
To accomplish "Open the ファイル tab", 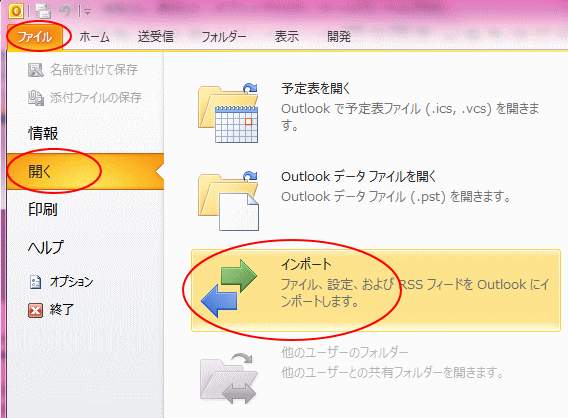I will [x=34, y=37].
